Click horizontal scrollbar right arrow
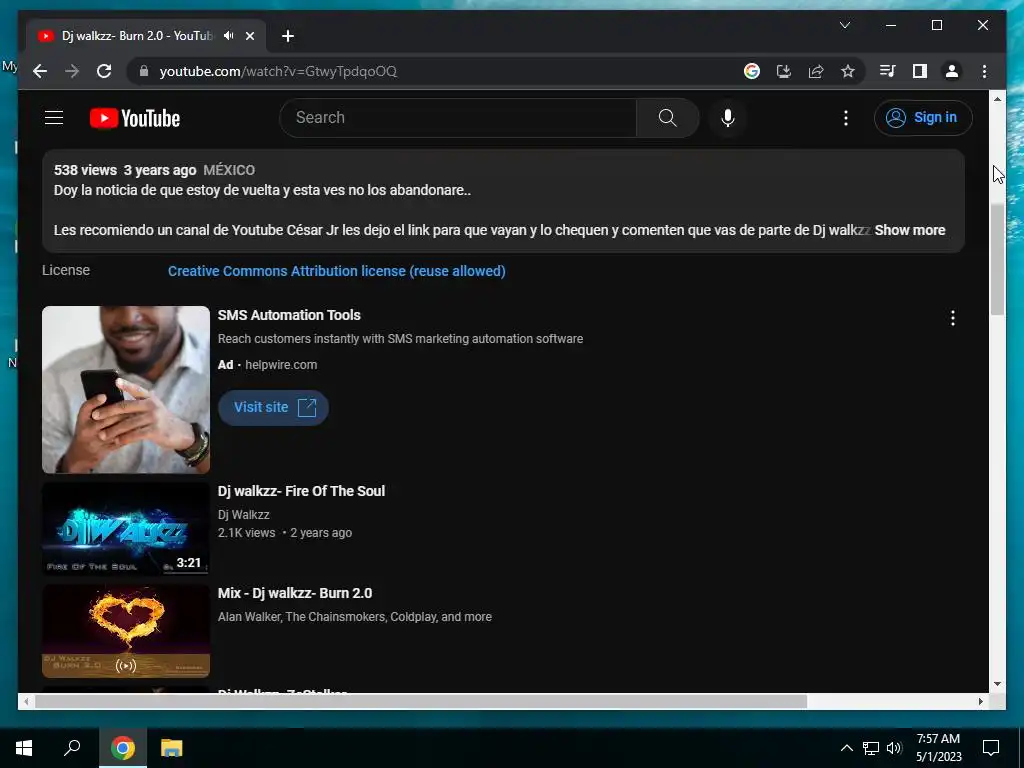 pos(981,701)
